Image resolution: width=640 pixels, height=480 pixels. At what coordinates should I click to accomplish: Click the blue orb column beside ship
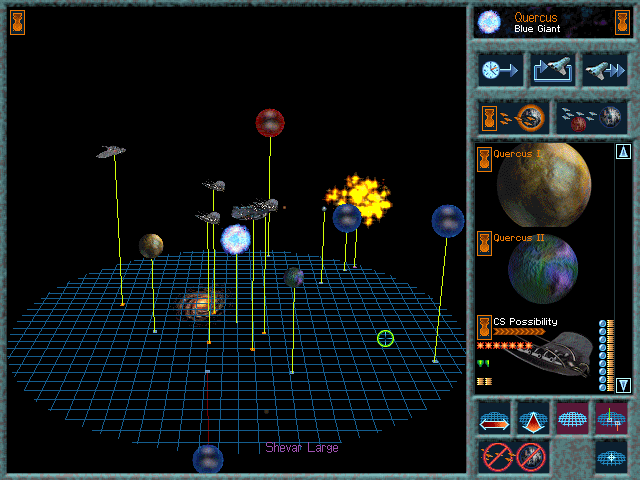click(x=602, y=356)
